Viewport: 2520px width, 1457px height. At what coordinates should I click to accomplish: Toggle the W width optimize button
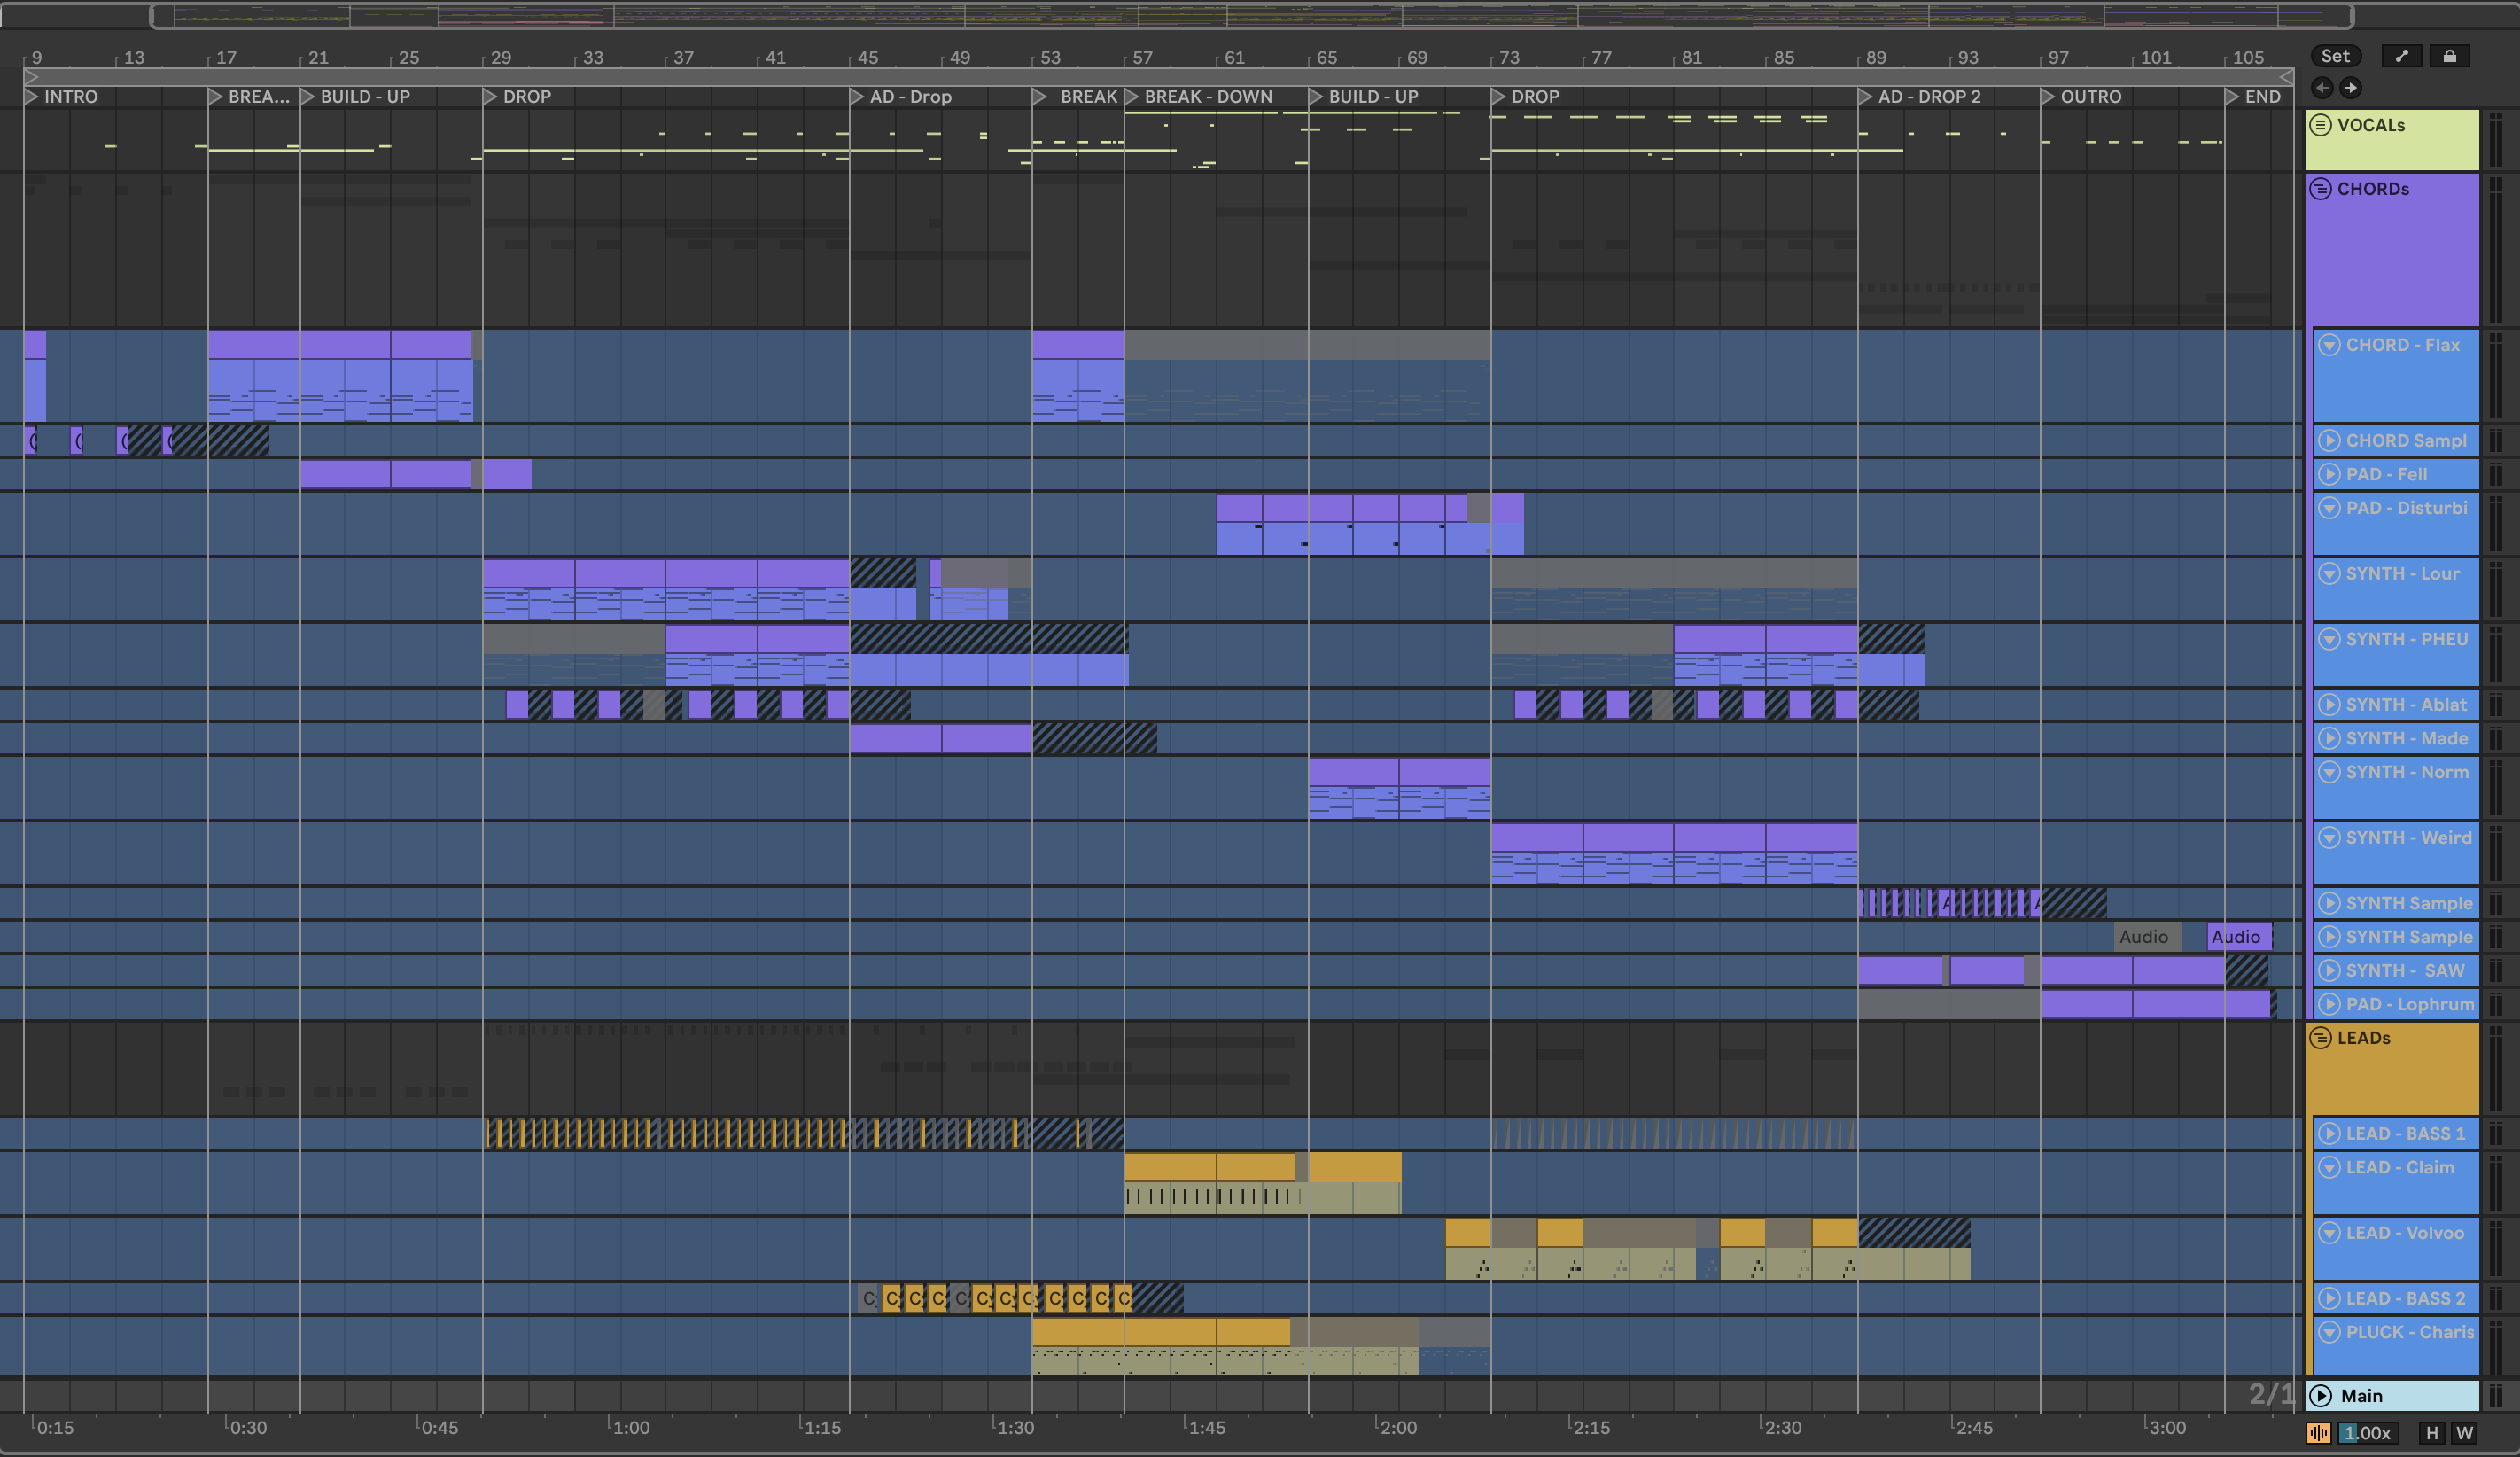(x=2465, y=1433)
